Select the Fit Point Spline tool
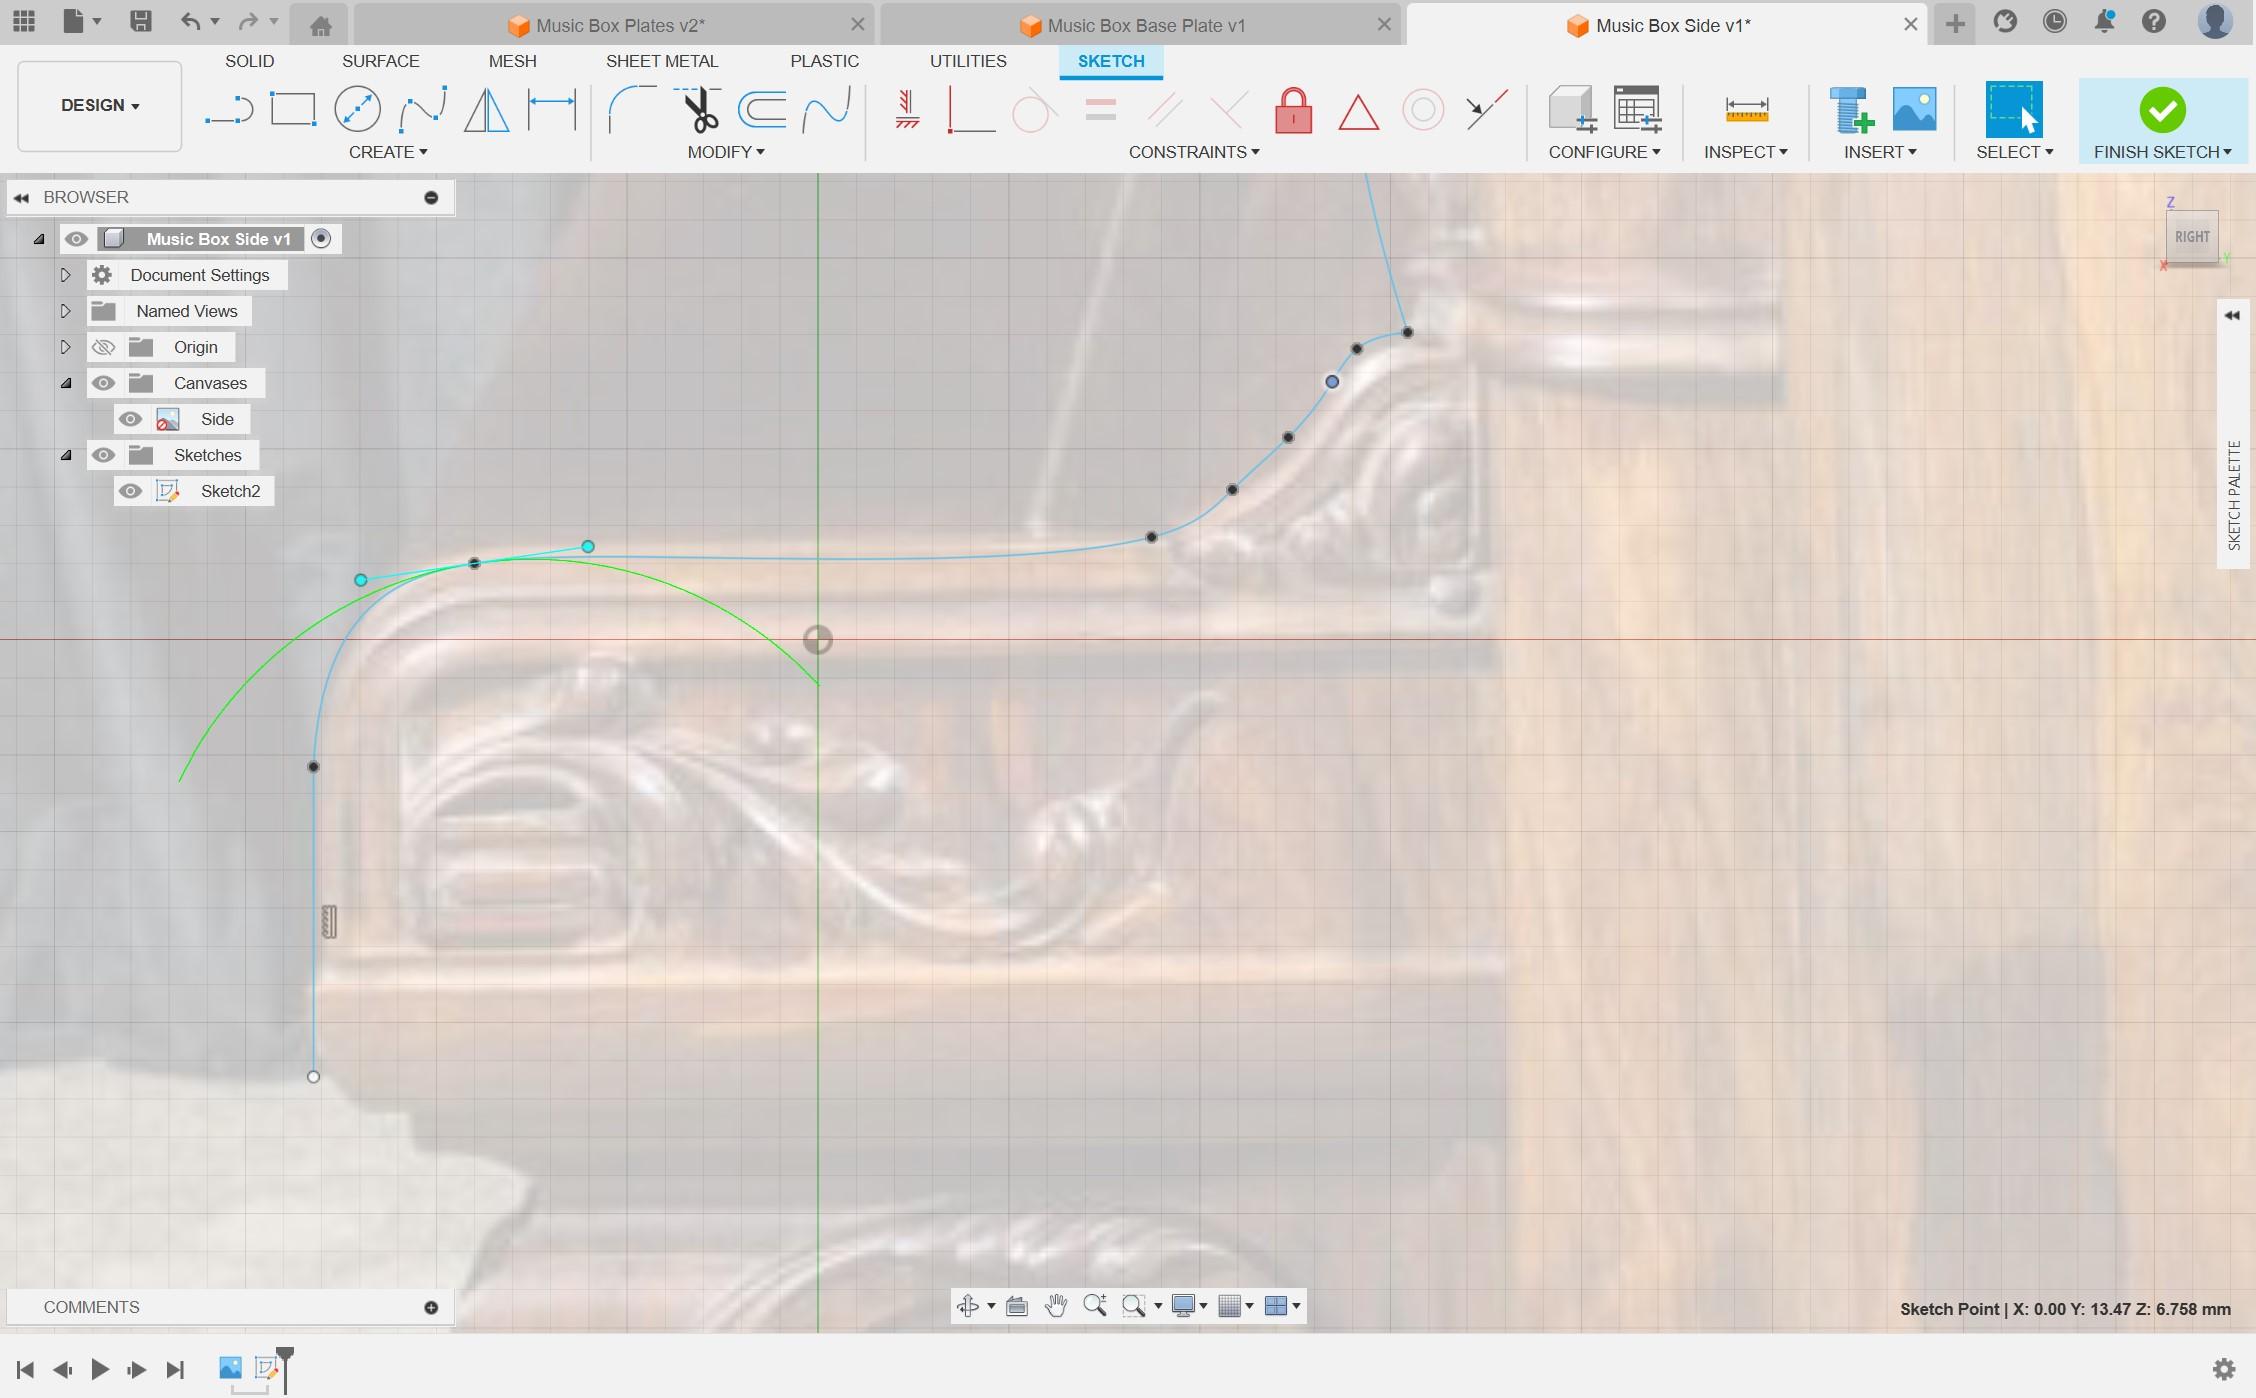 point(422,108)
